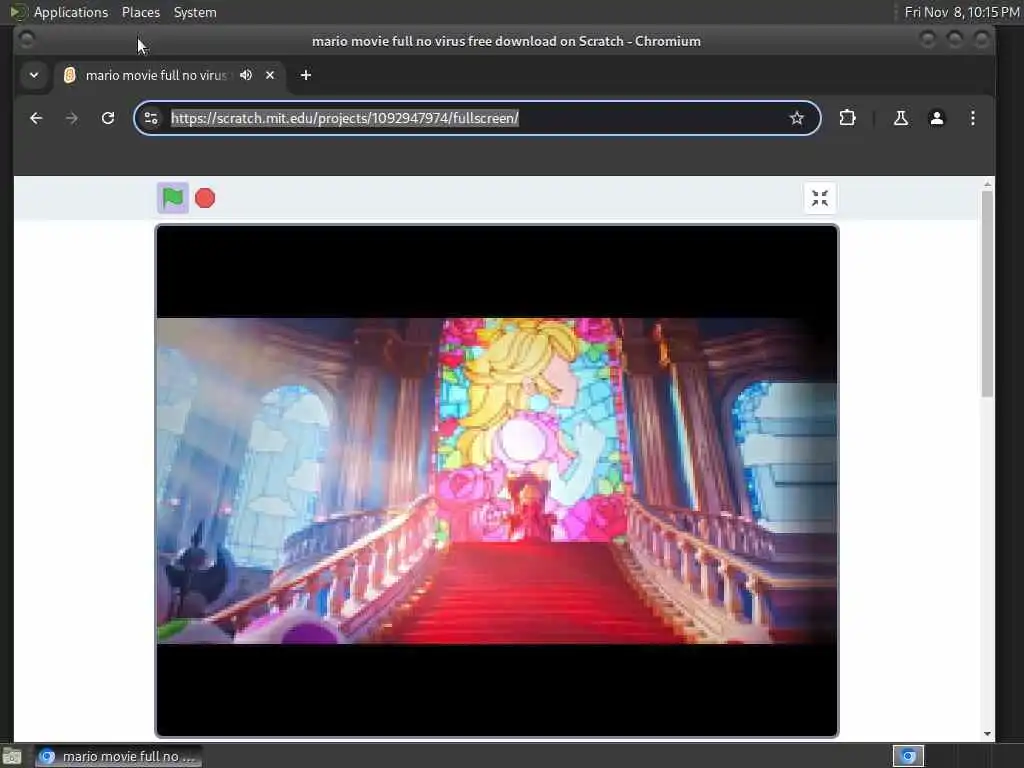The image size is (1024, 768).
Task: Go back to the previous page
Action: point(36,118)
